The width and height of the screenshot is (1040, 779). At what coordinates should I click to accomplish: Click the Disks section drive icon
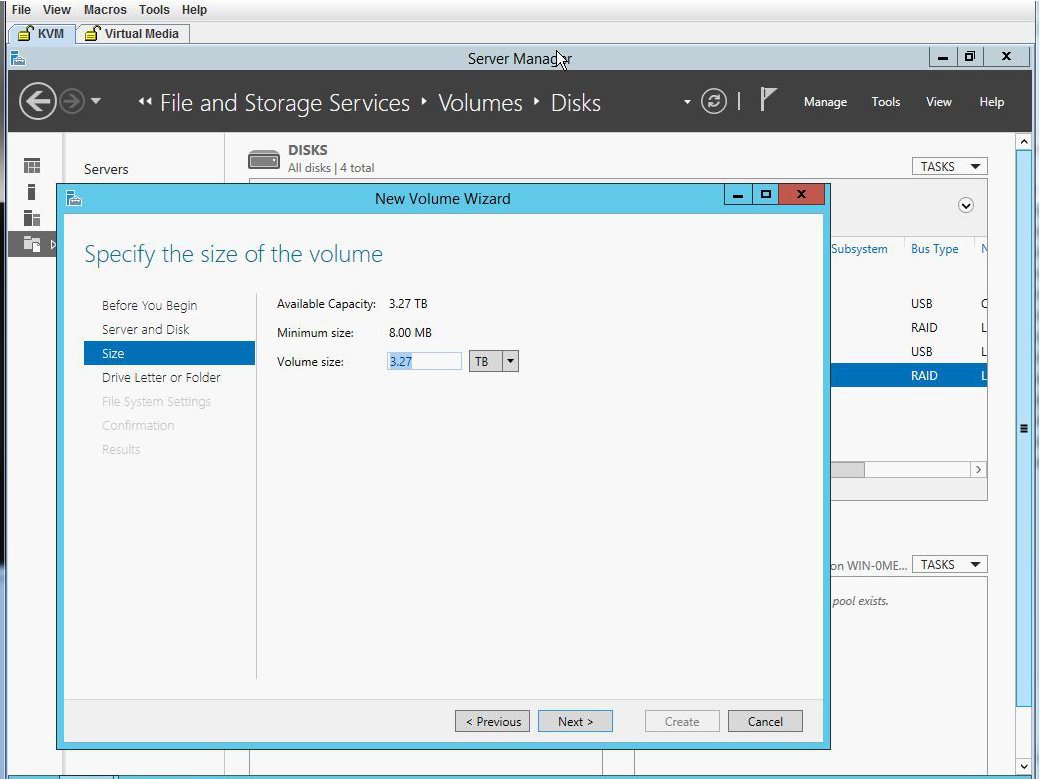[264, 159]
